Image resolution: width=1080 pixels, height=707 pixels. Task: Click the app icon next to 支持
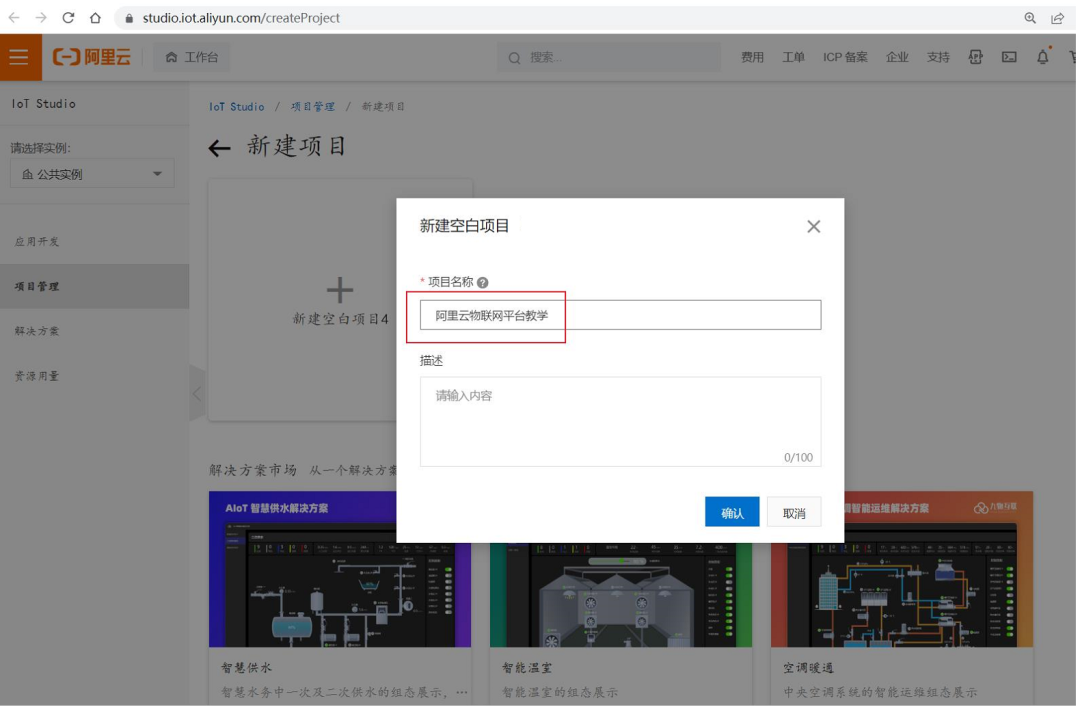tap(975, 57)
